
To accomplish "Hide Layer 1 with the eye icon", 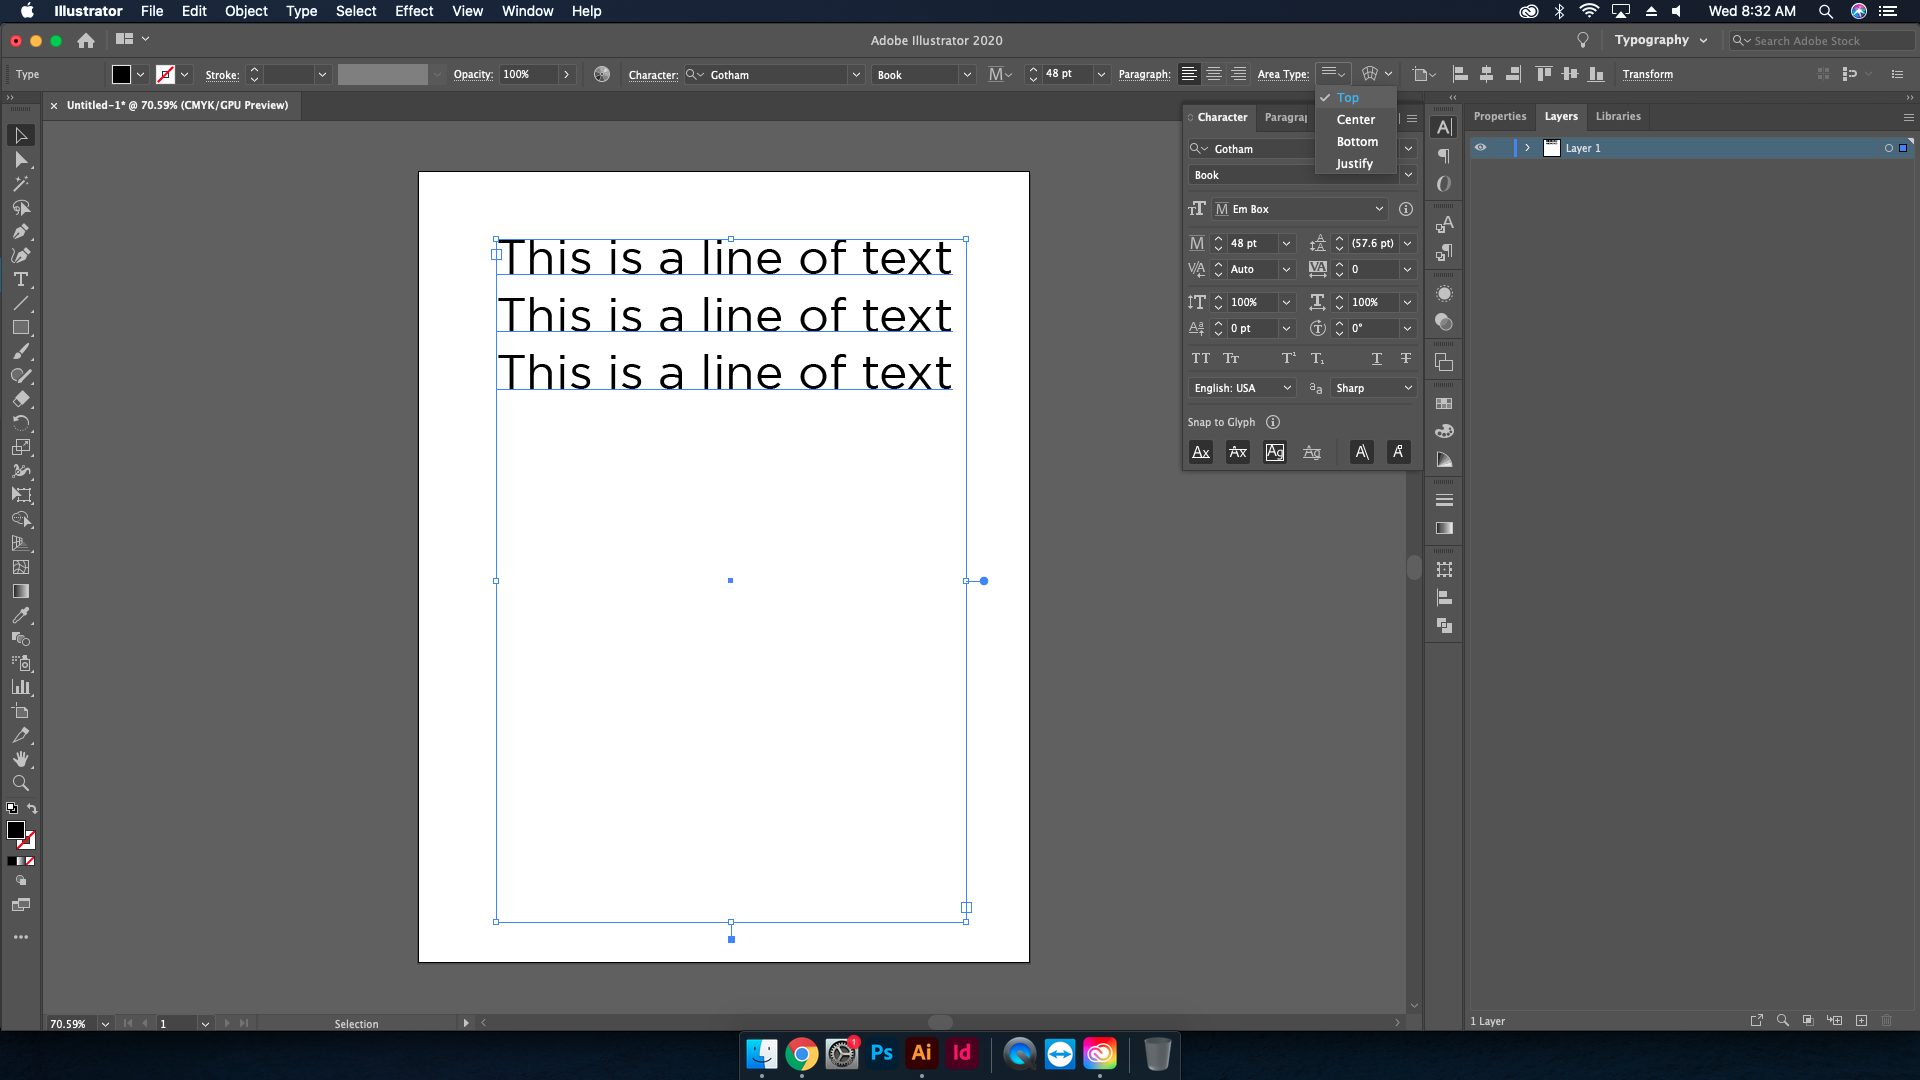I will coord(1480,148).
